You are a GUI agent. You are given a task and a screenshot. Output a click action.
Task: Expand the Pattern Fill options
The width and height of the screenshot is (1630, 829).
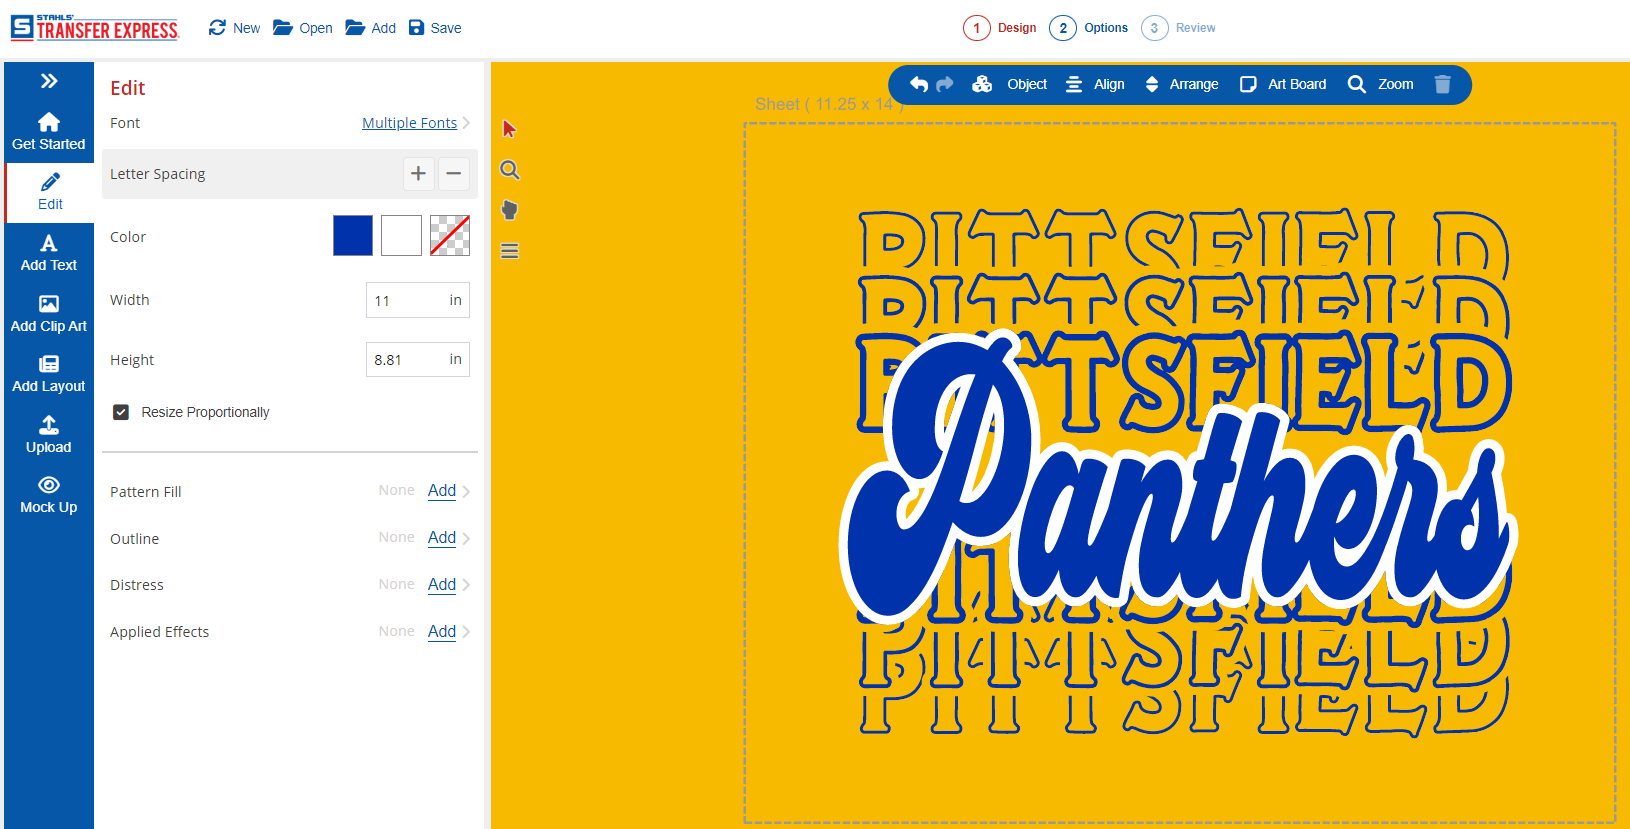(x=466, y=492)
